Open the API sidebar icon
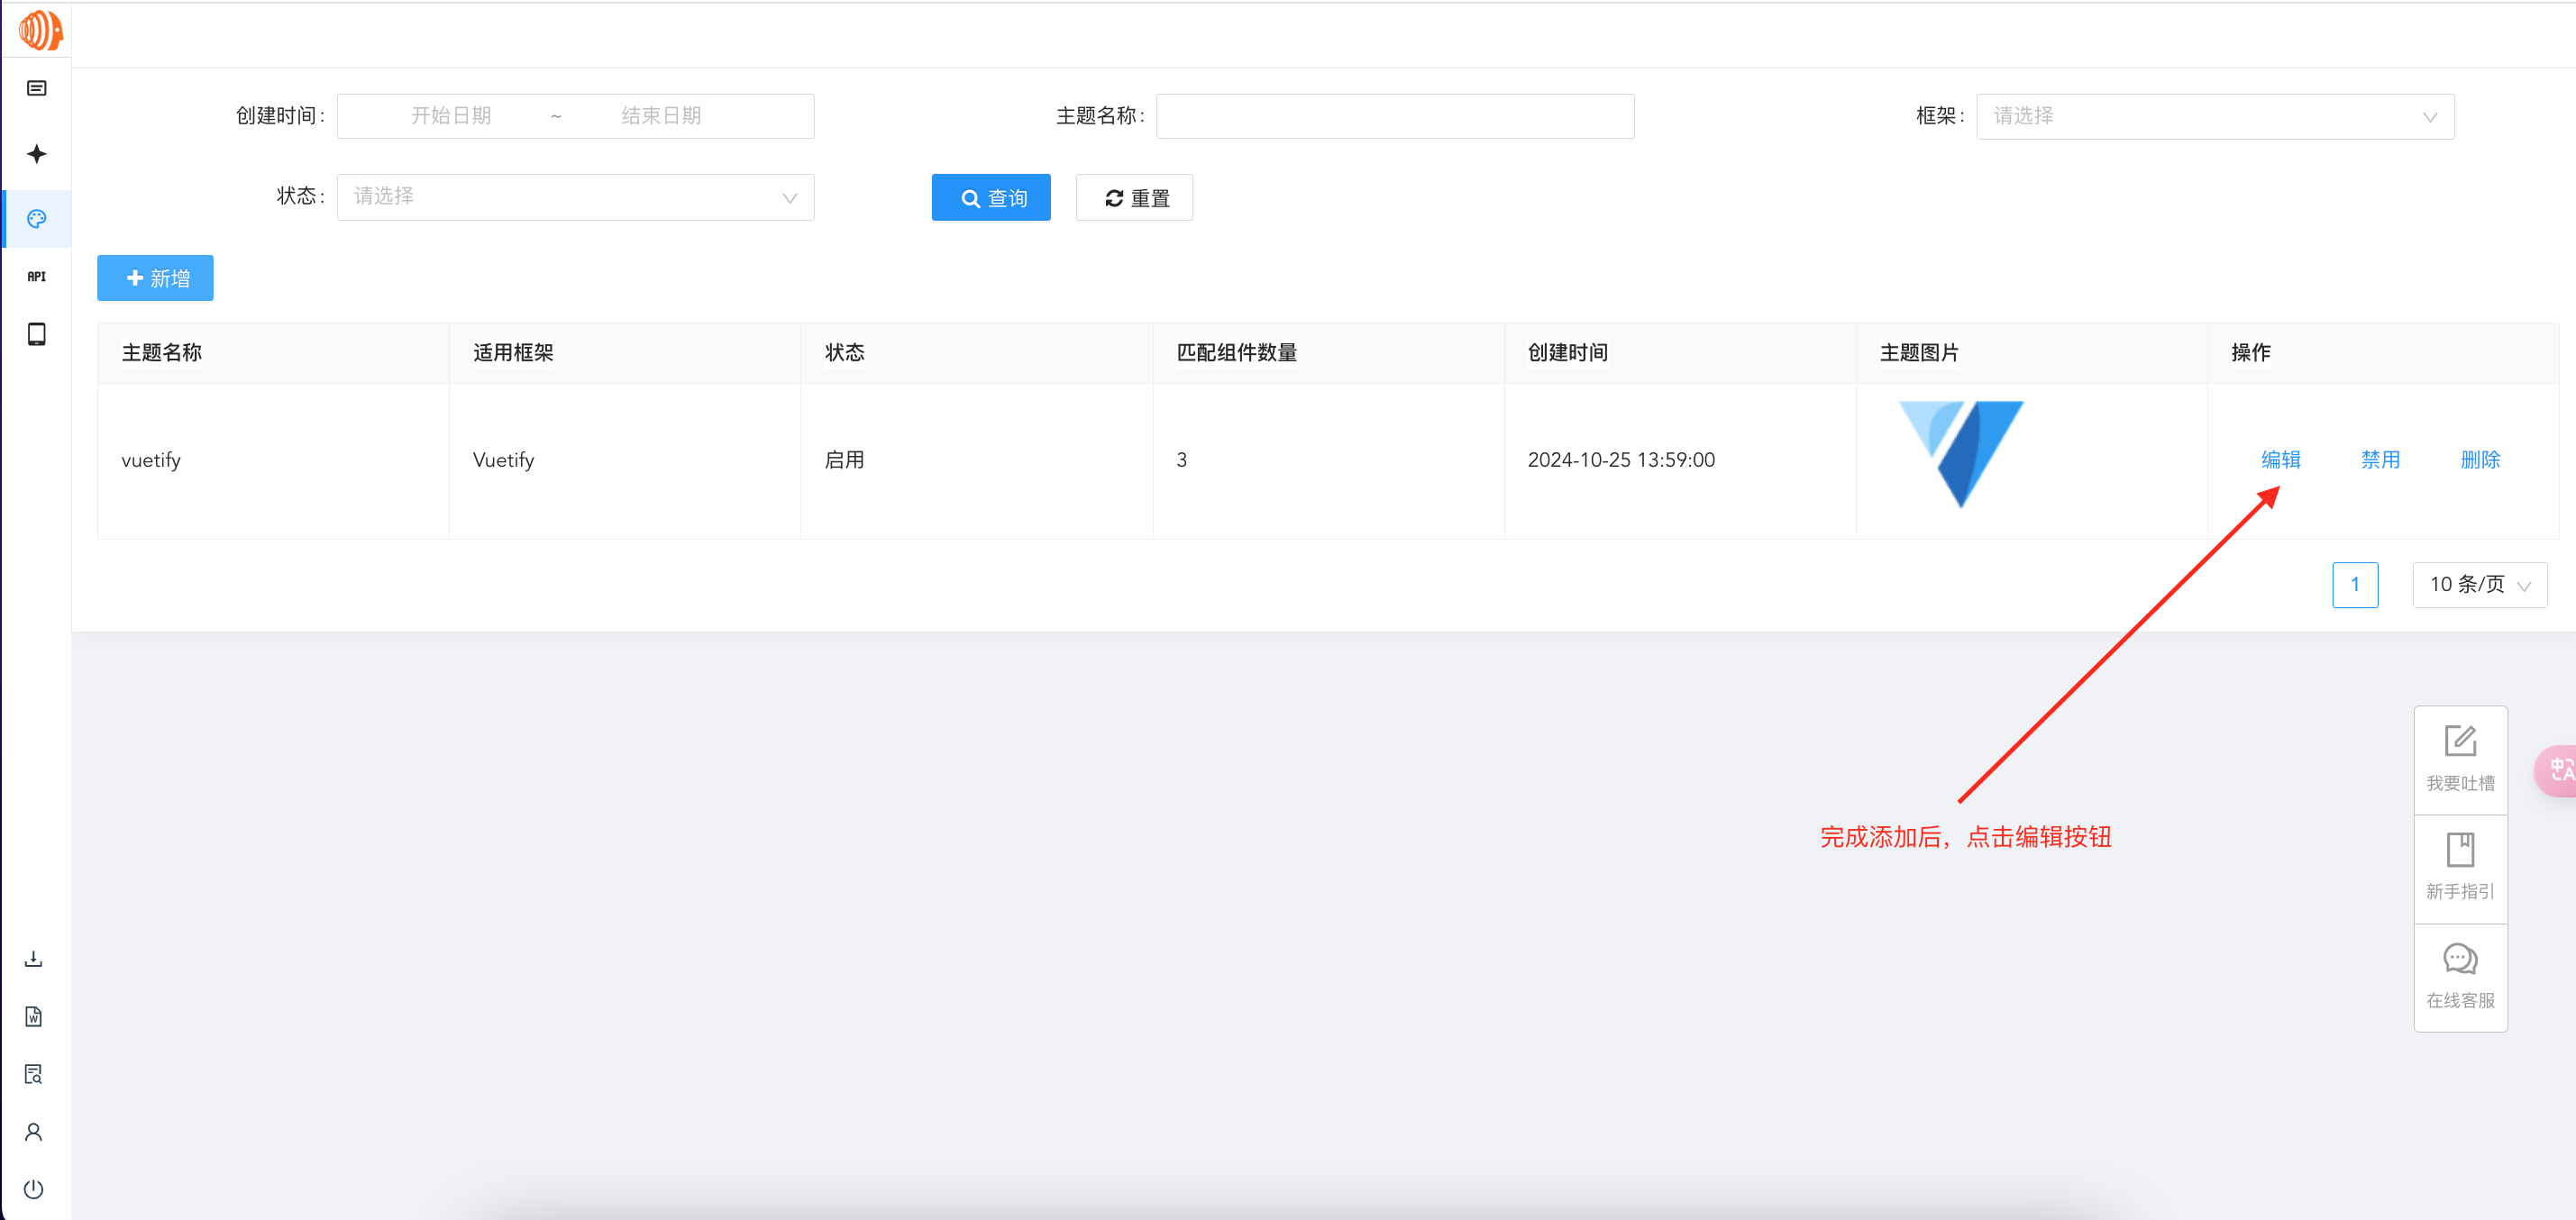This screenshot has width=2576, height=1220. point(36,276)
